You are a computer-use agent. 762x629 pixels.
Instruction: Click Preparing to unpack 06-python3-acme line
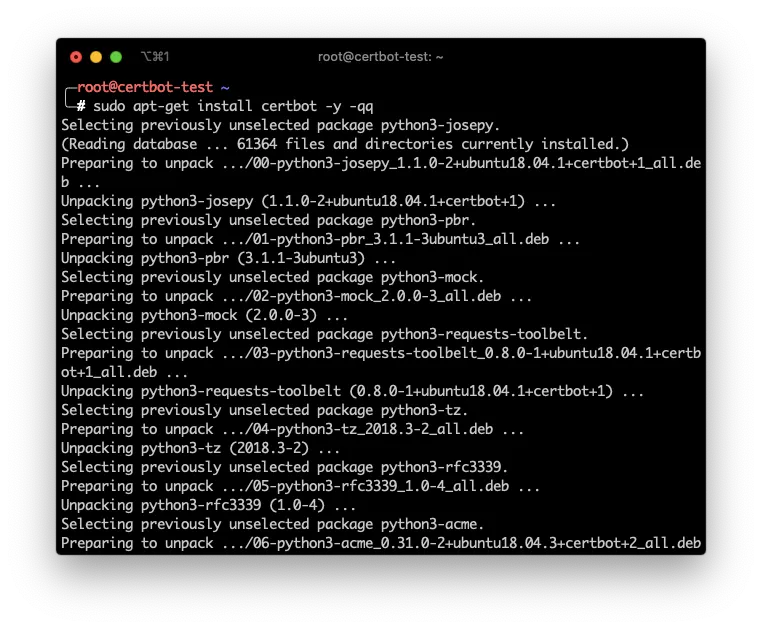[x=381, y=542]
